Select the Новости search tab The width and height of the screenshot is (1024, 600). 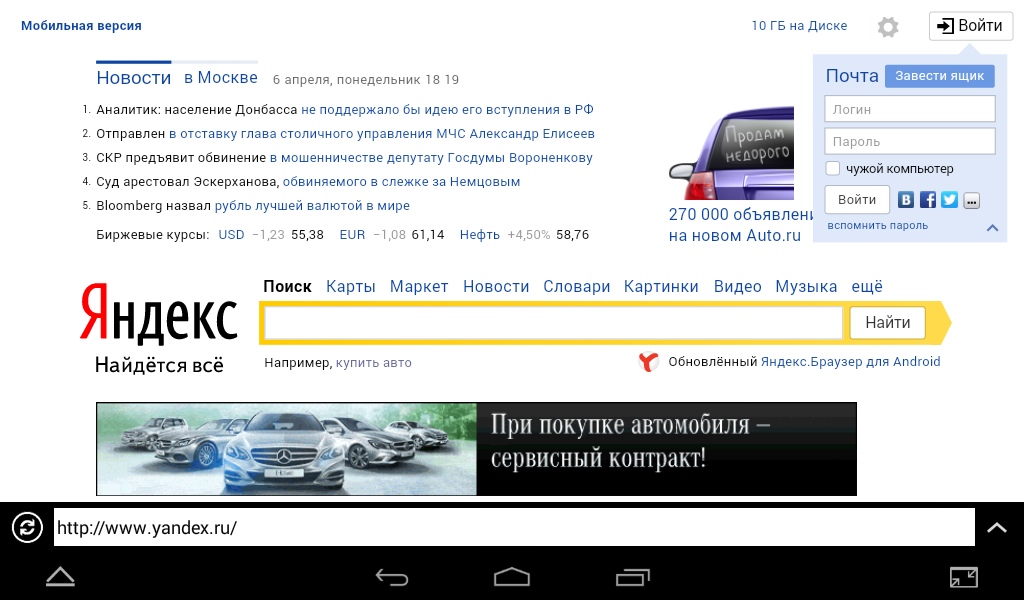pos(496,287)
